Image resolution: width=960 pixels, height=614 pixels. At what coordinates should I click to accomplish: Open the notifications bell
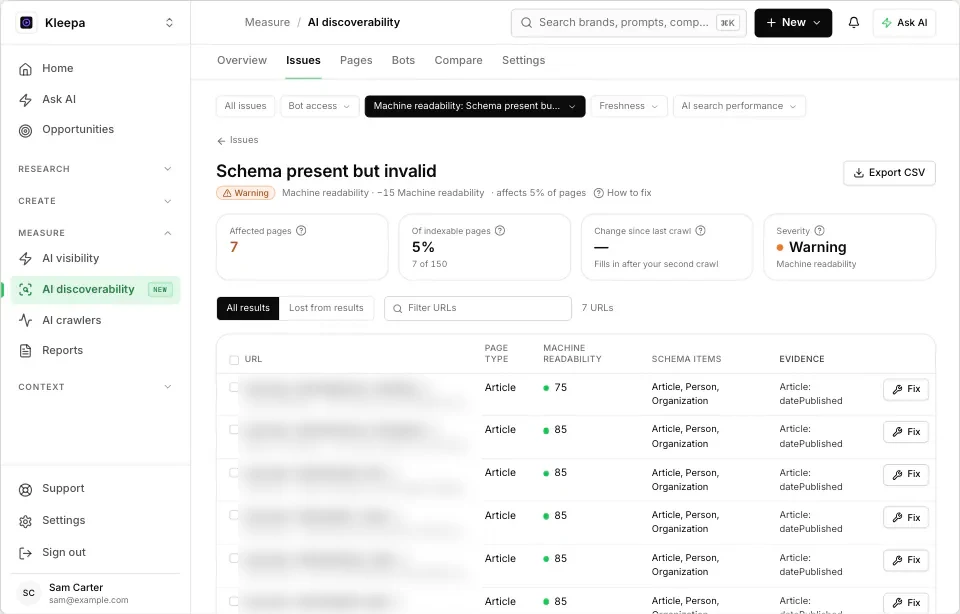coord(853,23)
